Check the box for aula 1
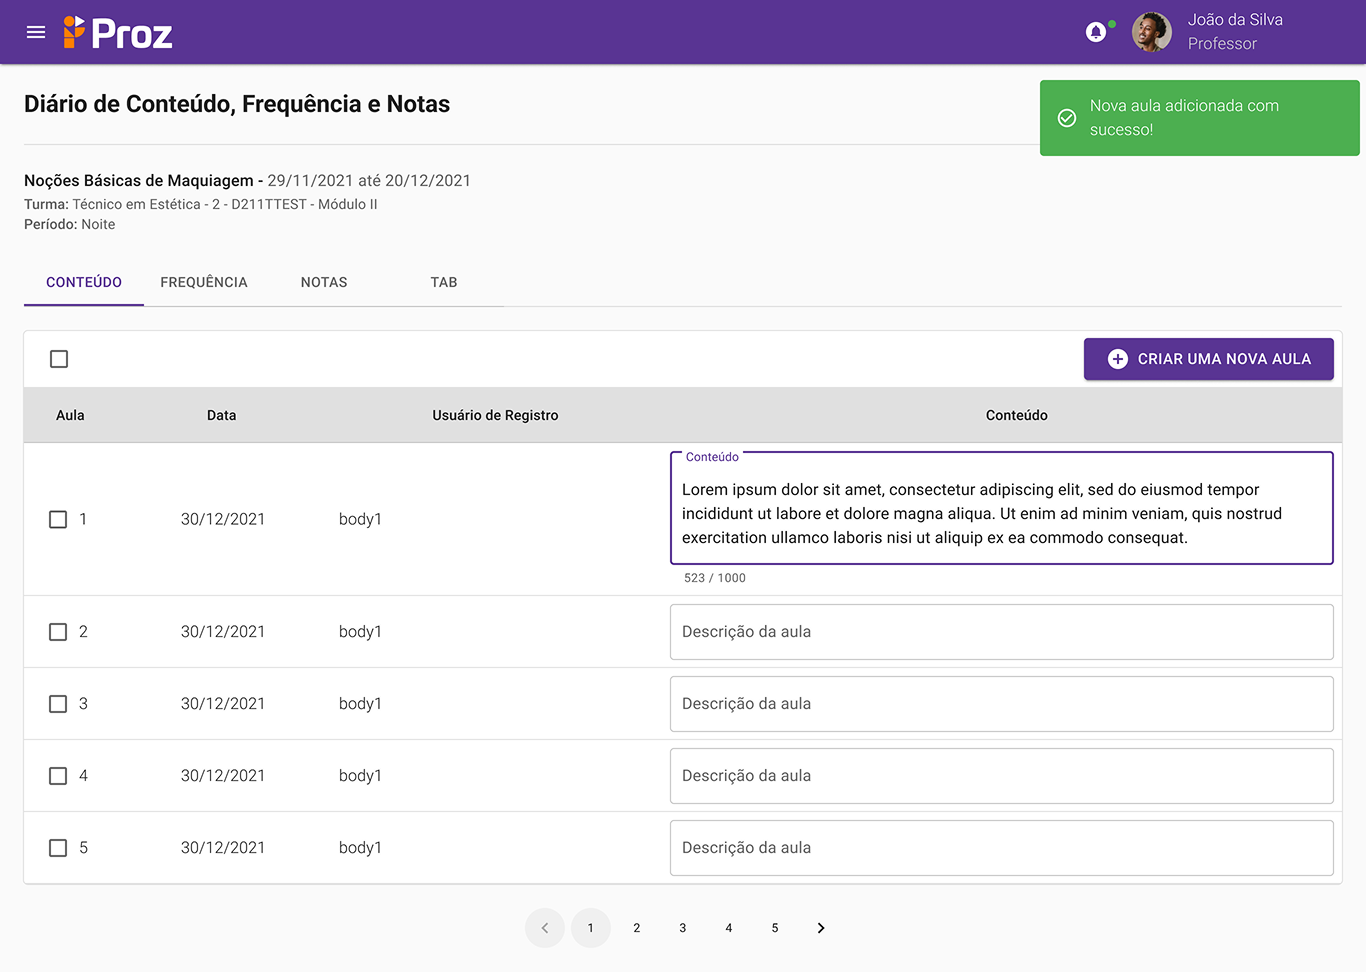This screenshot has height=972, width=1366. [58, 520]
